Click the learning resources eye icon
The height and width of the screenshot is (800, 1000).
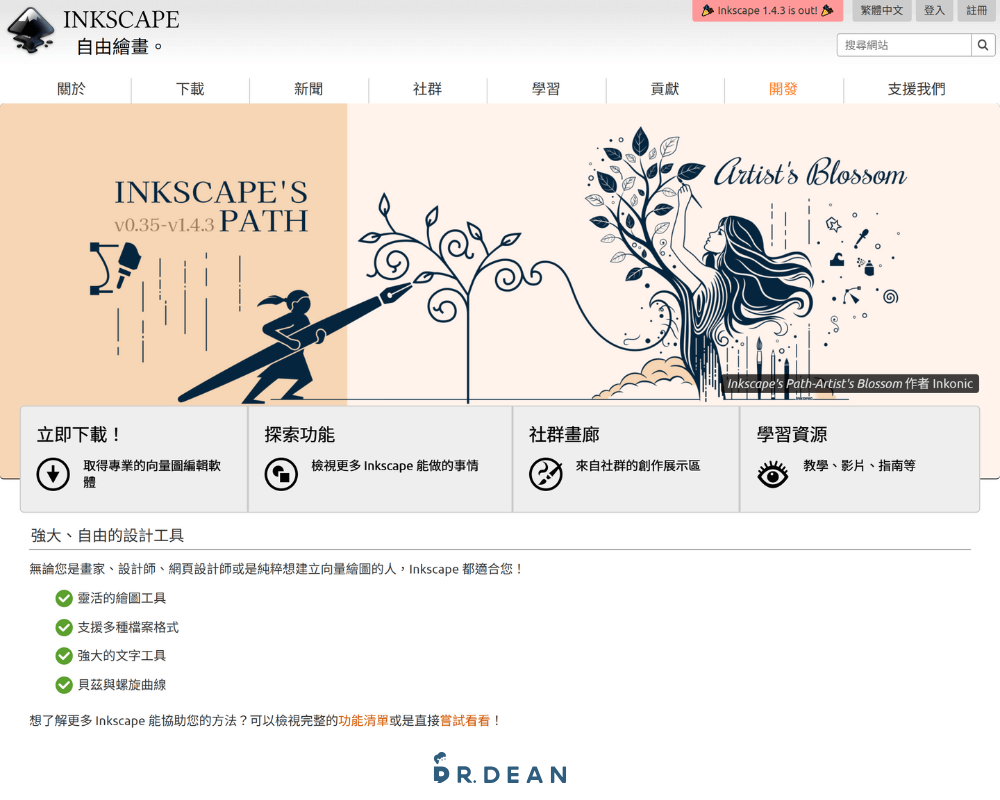773,475
